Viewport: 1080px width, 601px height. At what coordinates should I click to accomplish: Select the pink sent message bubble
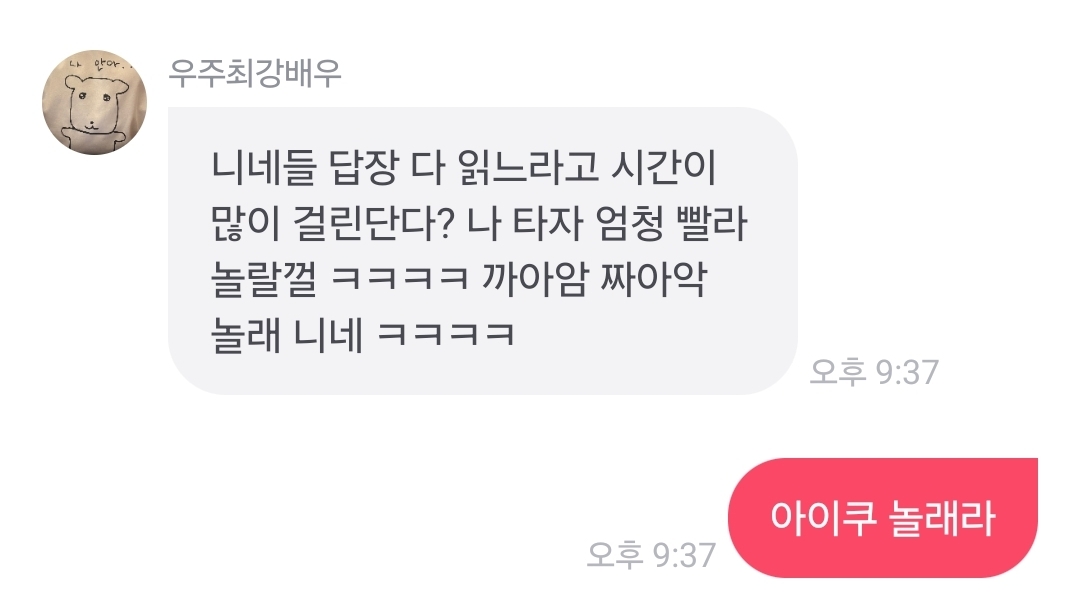pos(883,518)
